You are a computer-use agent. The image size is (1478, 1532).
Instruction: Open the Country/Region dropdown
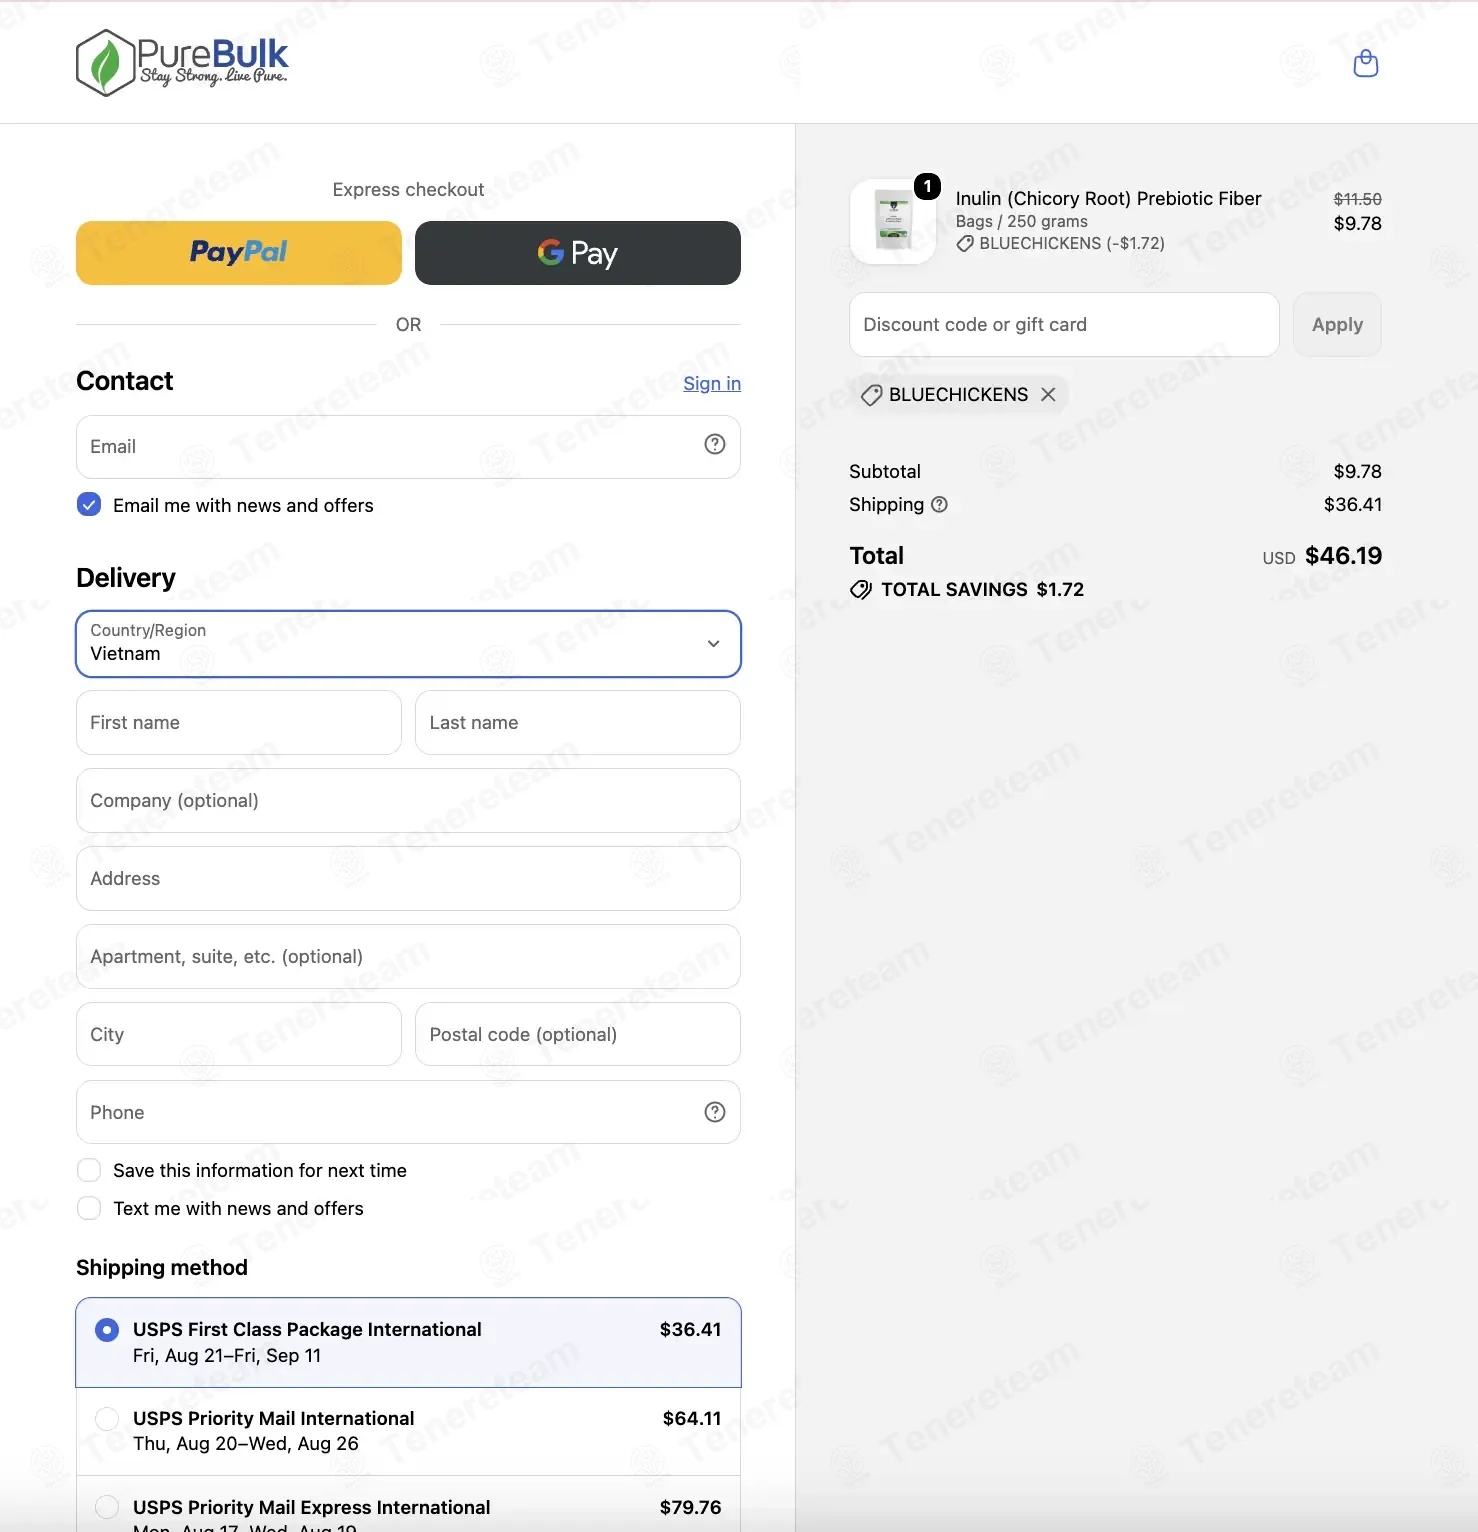pyautogui.click(x=408, y=644)
